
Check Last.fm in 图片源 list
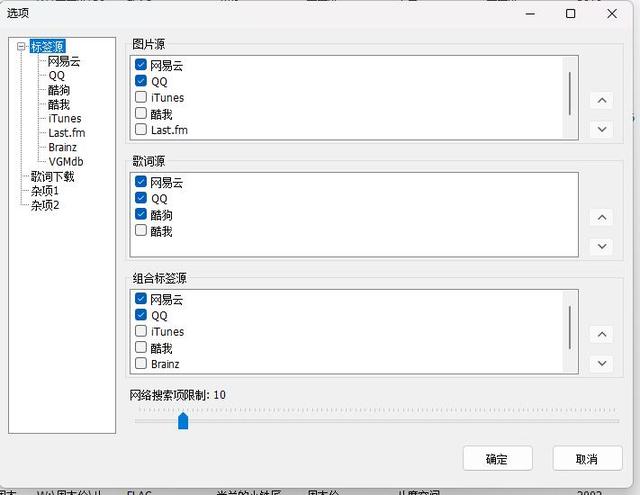click(x=141, y=129)
